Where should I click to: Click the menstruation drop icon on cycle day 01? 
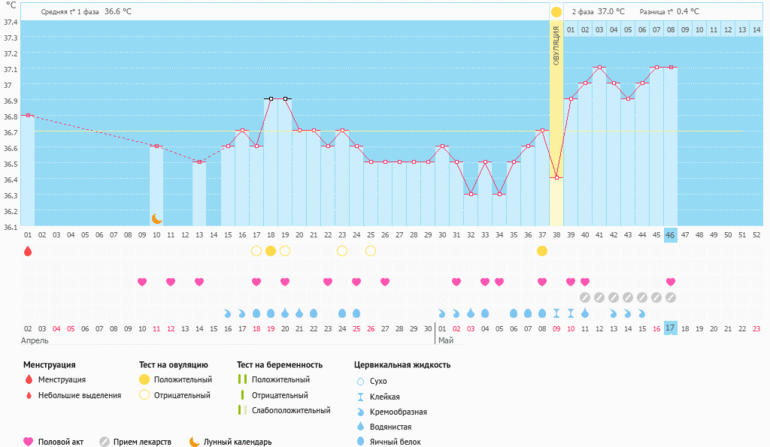click(x=28, y=251)
